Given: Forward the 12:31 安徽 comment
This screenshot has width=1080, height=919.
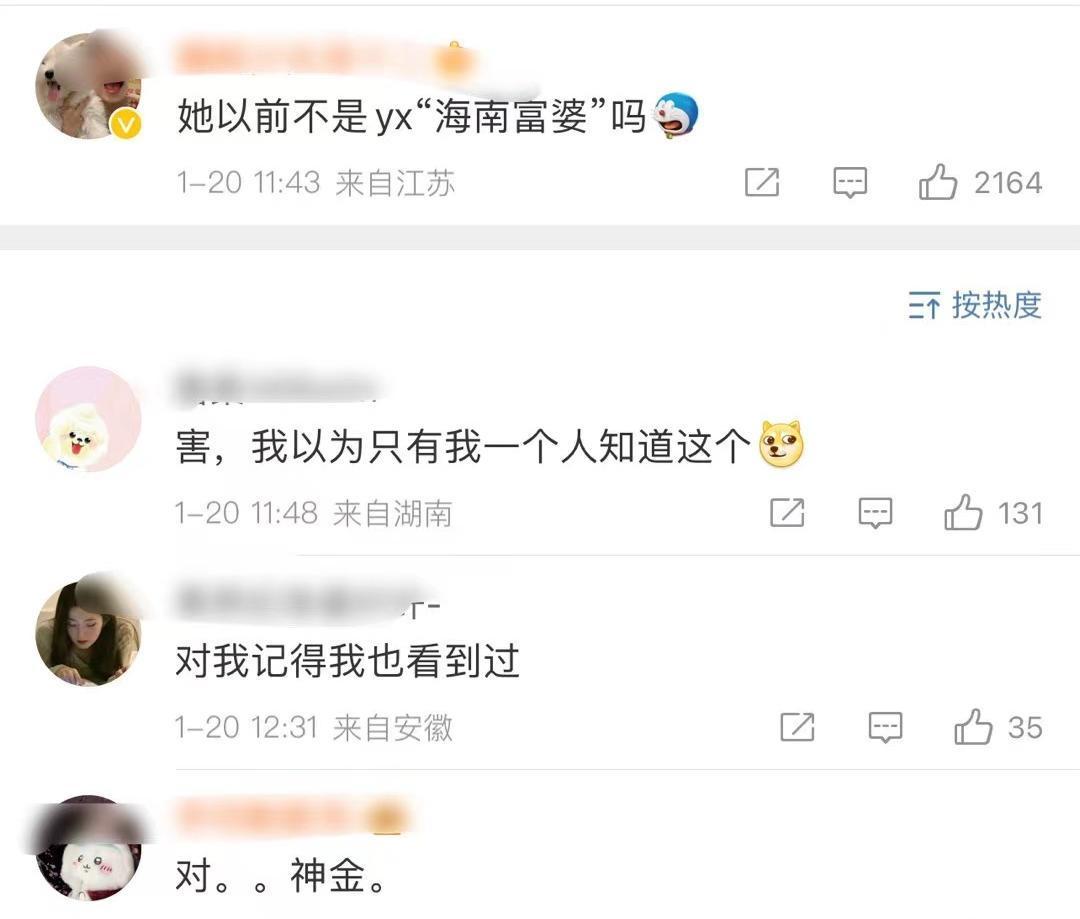Looking at the screenshot, I should pyautogui.click(x=797, y=727).
